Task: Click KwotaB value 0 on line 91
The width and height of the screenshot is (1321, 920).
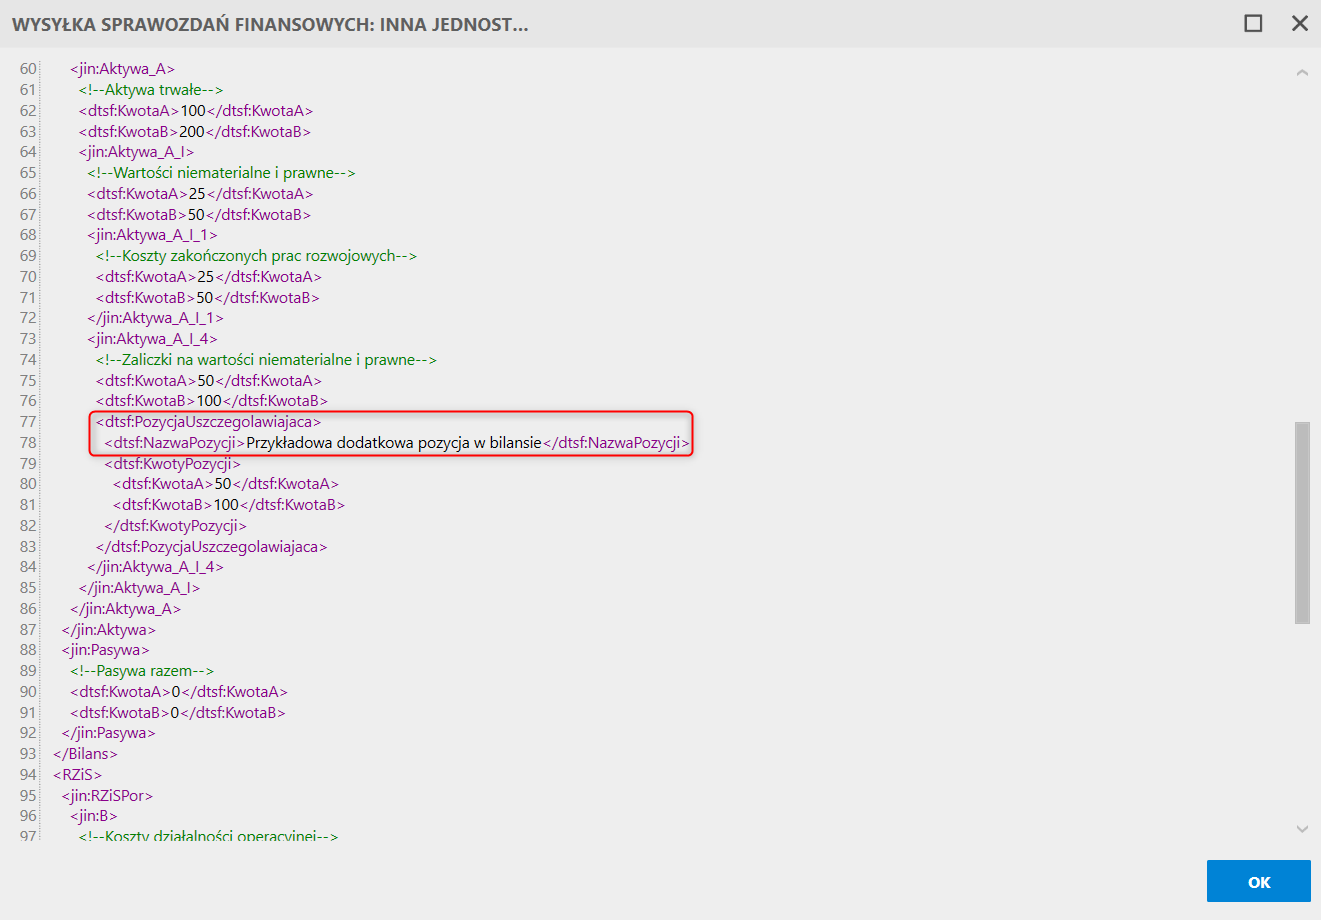Action: pos(174,713)
